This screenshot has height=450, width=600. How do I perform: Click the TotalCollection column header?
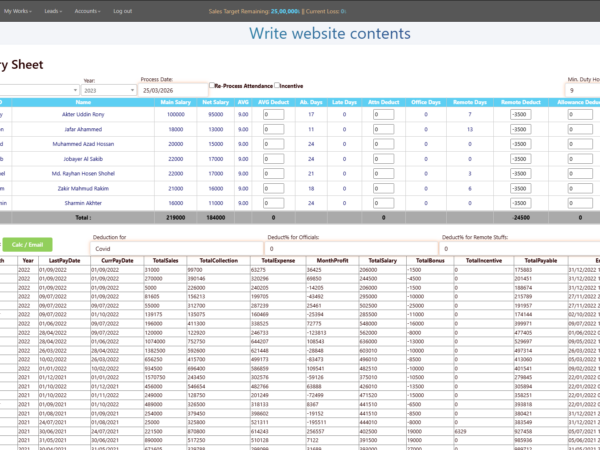click(x=218, y=261)
